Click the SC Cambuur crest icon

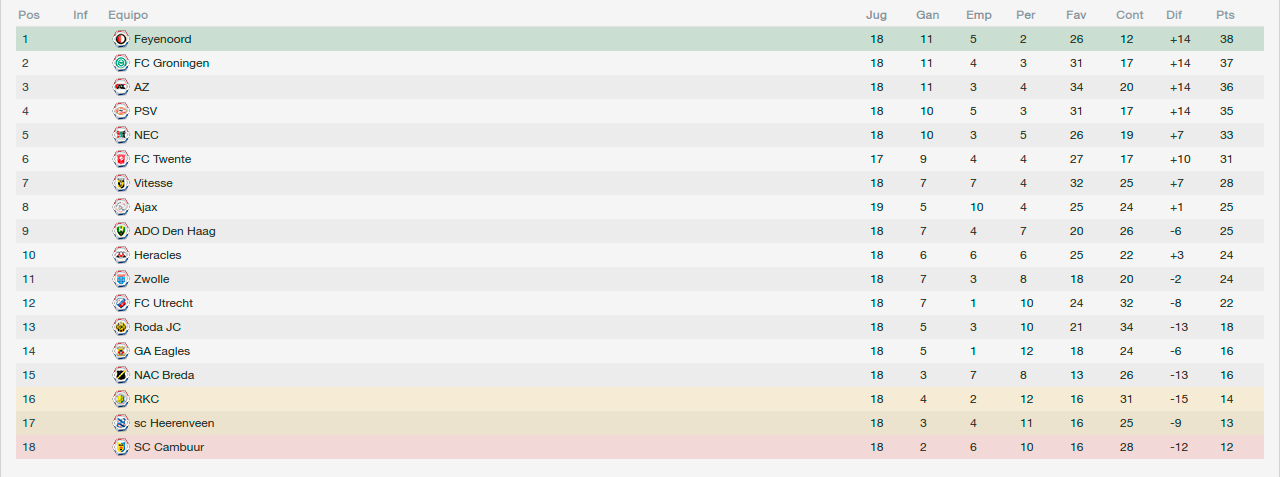coord(121,447)
